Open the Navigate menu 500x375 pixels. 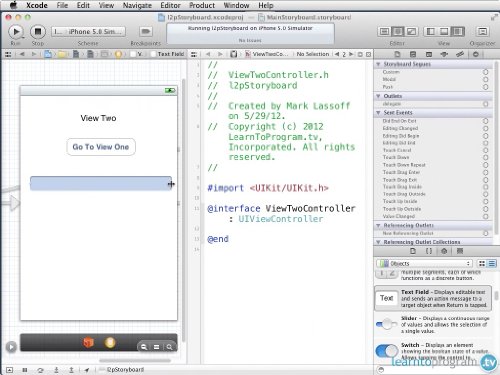[137, 5]
